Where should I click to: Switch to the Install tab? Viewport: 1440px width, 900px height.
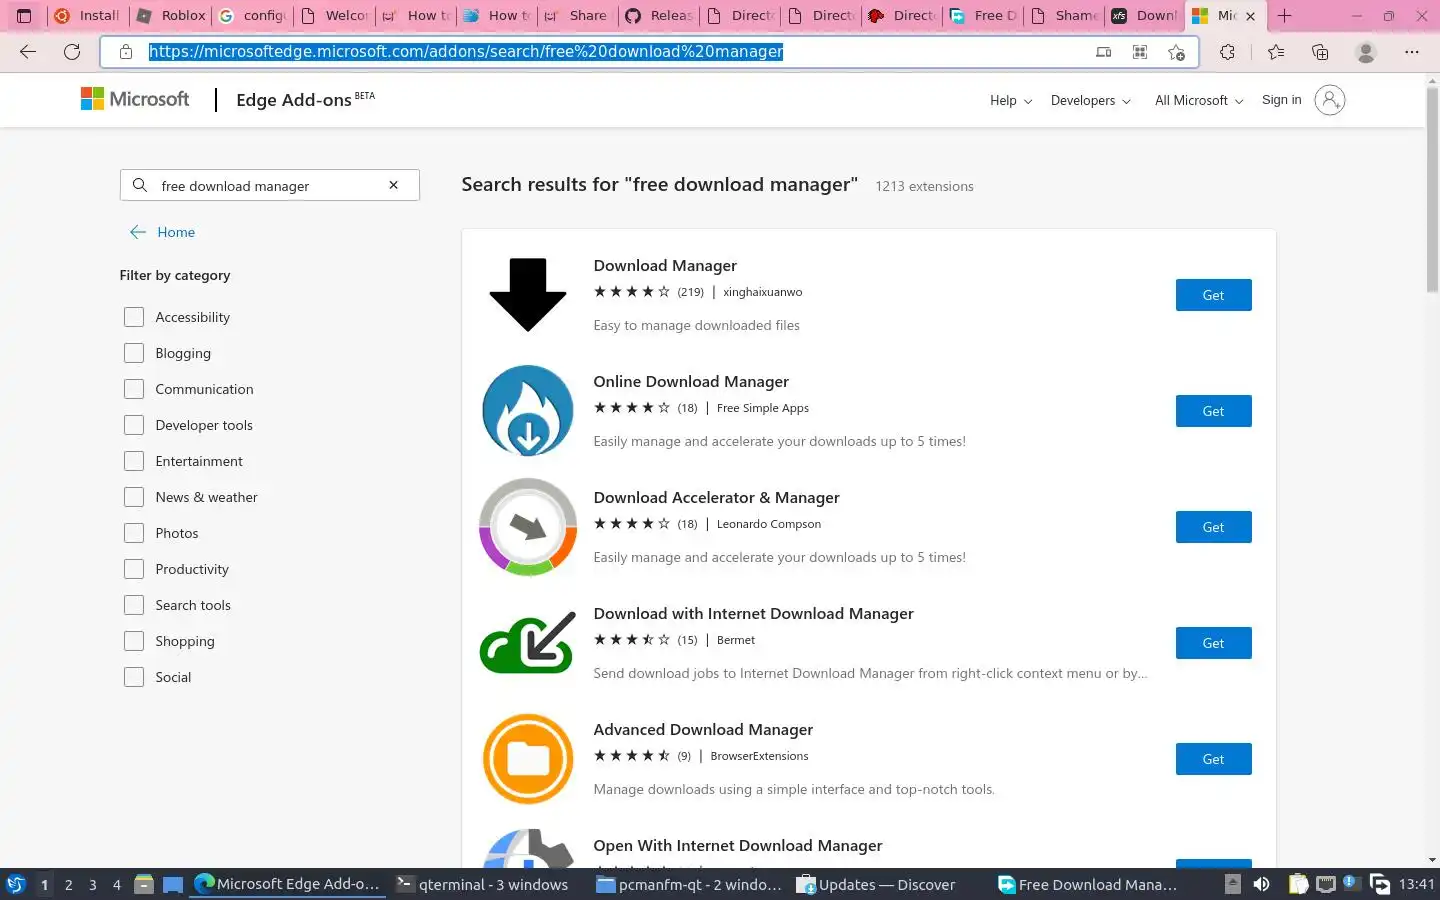point(89,16)
